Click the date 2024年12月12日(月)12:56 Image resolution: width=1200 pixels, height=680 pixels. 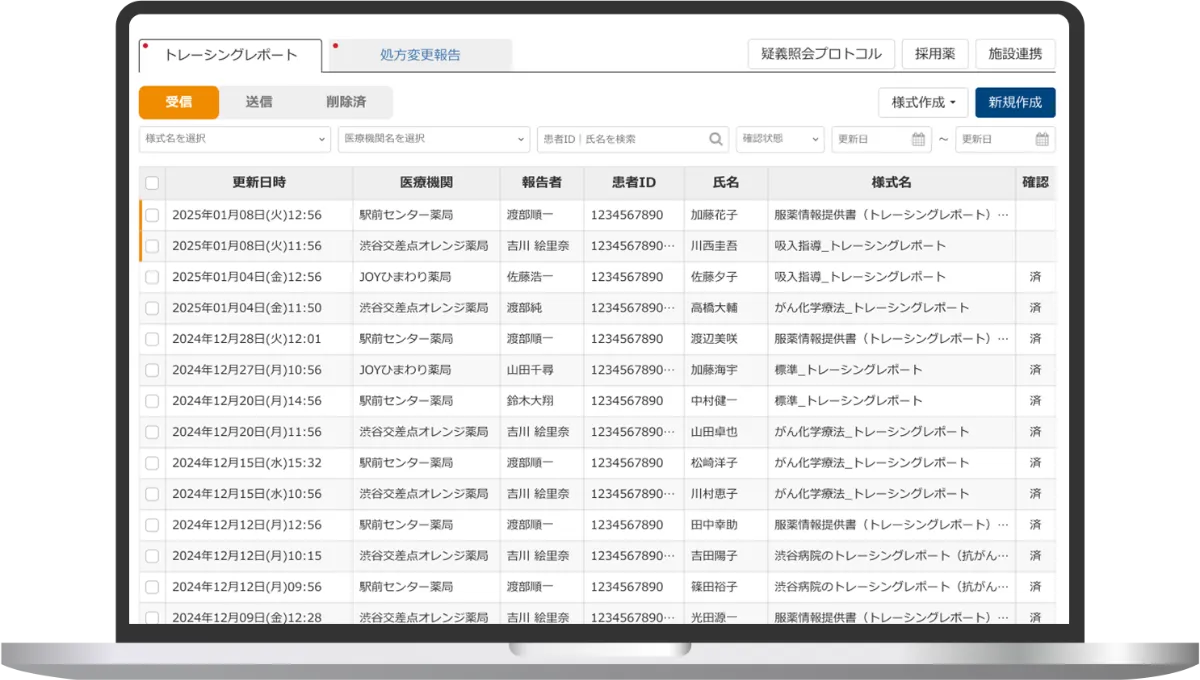coord(247,525)
